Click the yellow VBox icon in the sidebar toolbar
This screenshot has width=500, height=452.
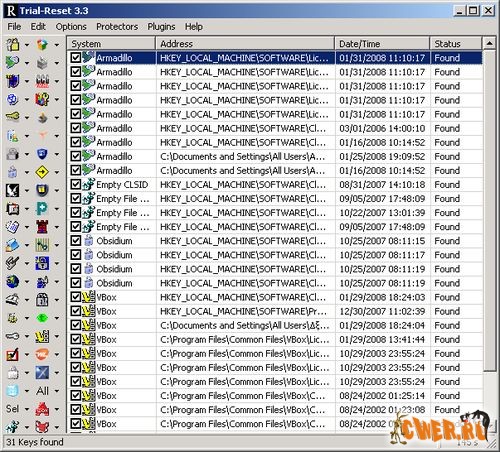42,336
